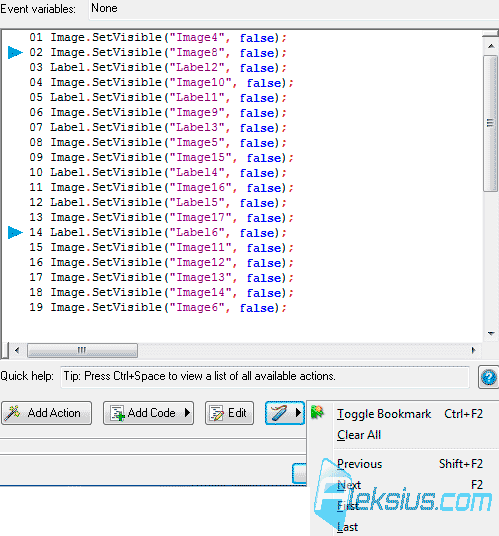Click the bookmark marker on line 02
This screenshot has width=499, height=536.
(15, 53)
